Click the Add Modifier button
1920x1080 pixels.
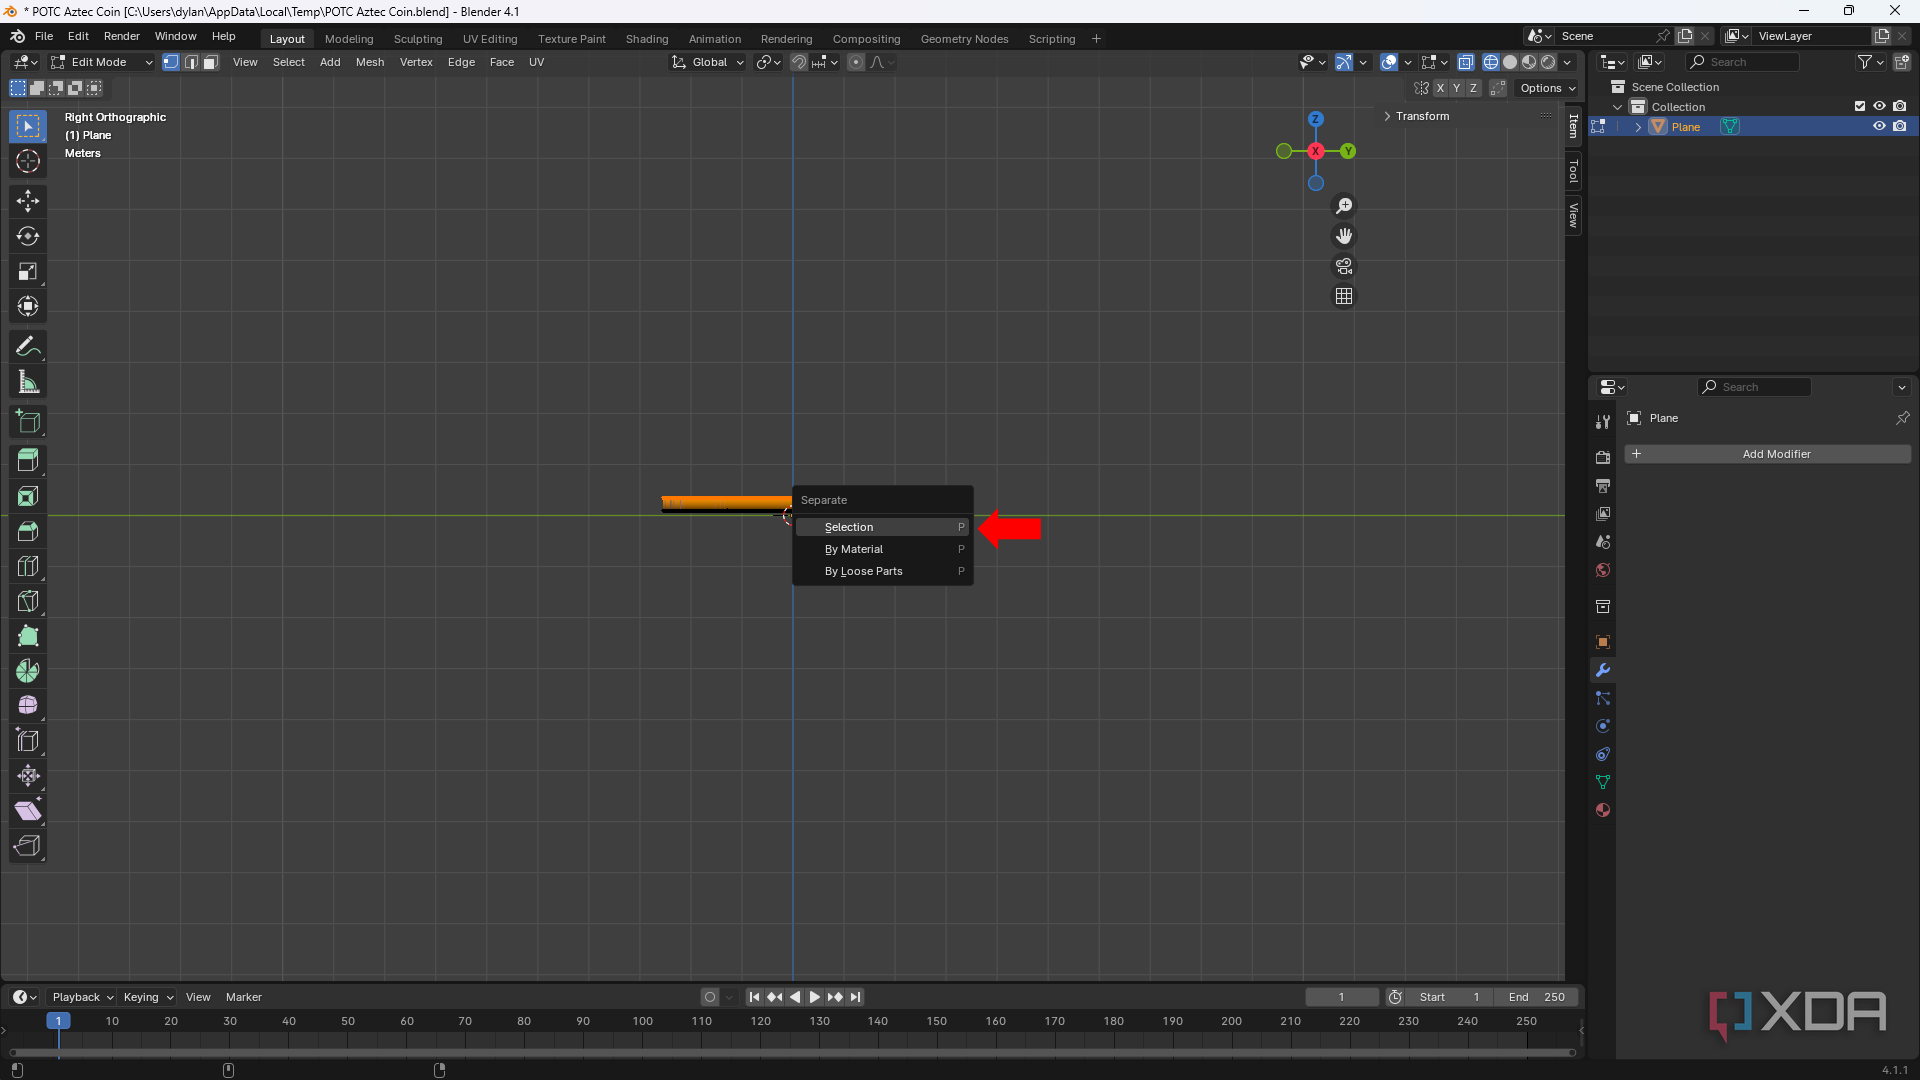(1775, 454)
